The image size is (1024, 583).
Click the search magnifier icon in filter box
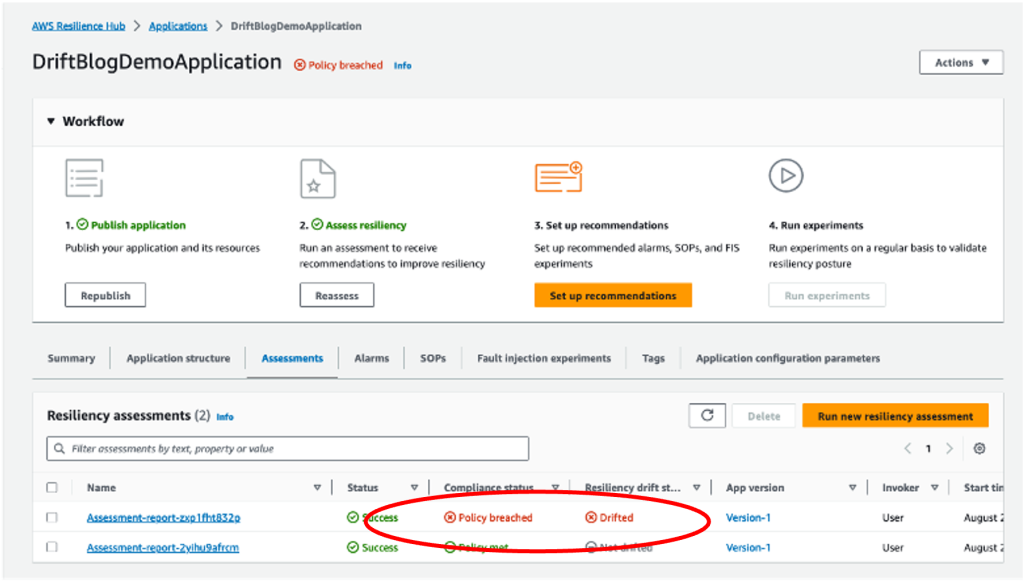pyautogui.click(x=59, y=449)
